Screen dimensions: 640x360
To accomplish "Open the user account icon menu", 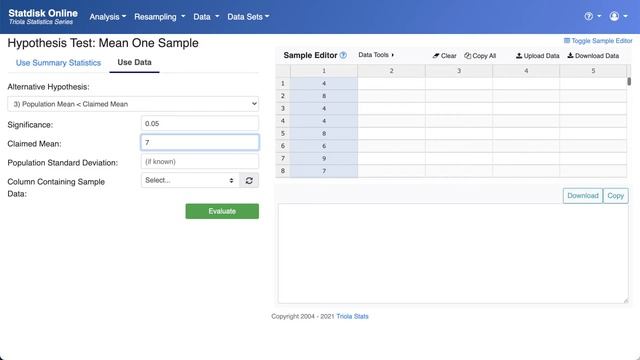I will [x=618, y=16].
